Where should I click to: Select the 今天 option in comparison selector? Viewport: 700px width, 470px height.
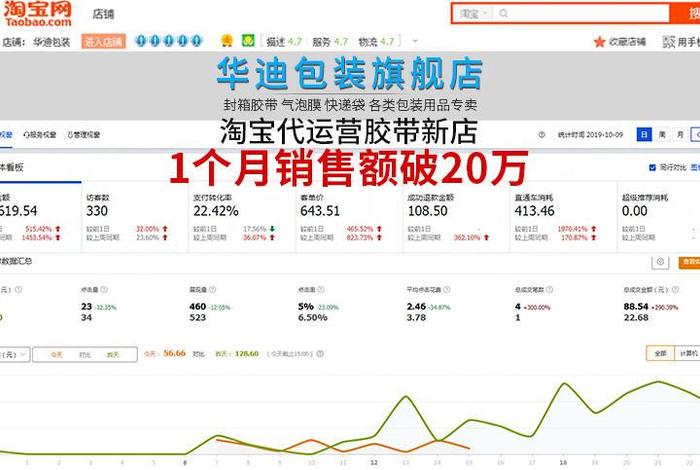[56, 354]
